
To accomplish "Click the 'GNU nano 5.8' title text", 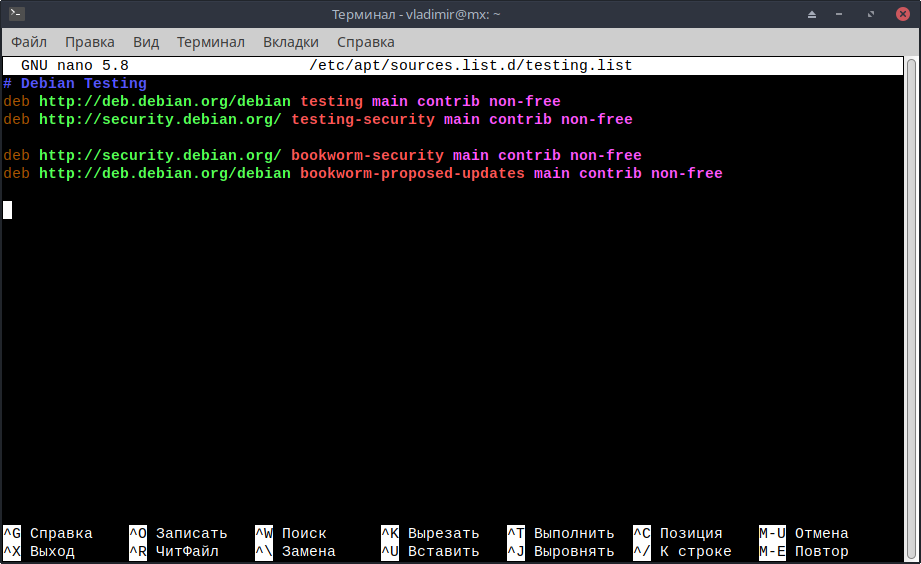I will 75,65.
